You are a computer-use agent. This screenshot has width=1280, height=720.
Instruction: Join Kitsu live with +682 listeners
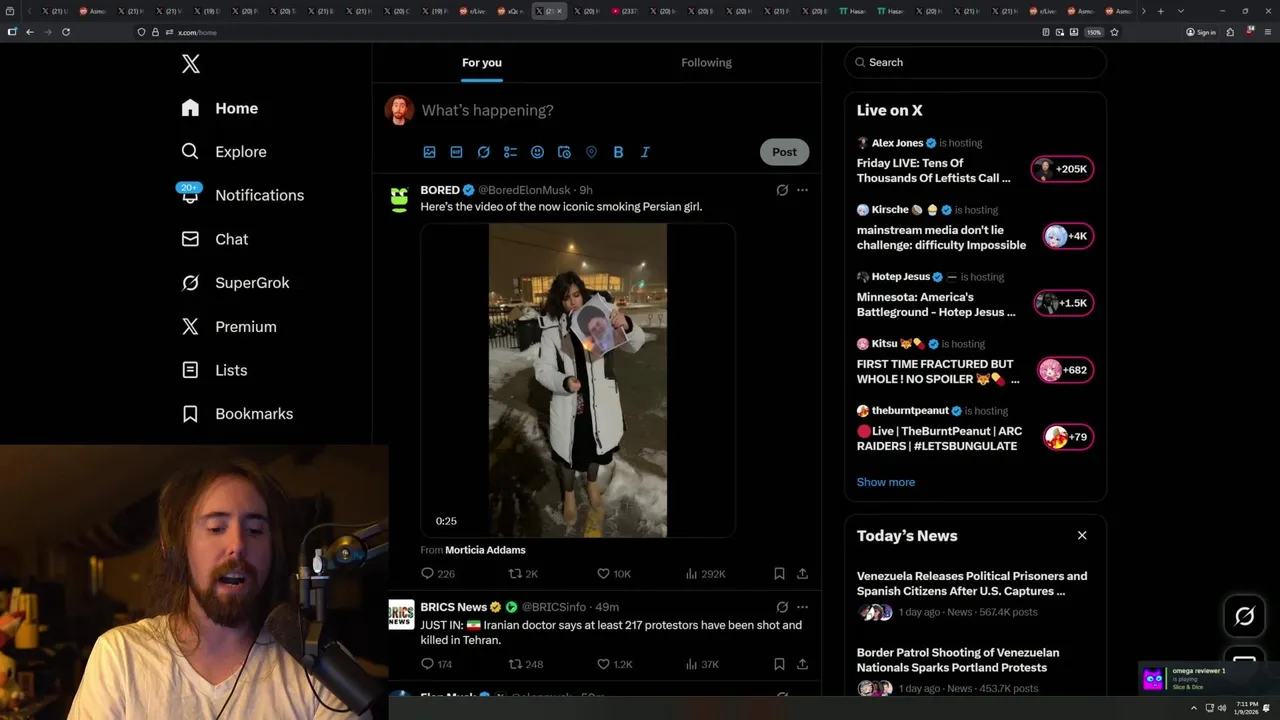[x=1065, y=370]
